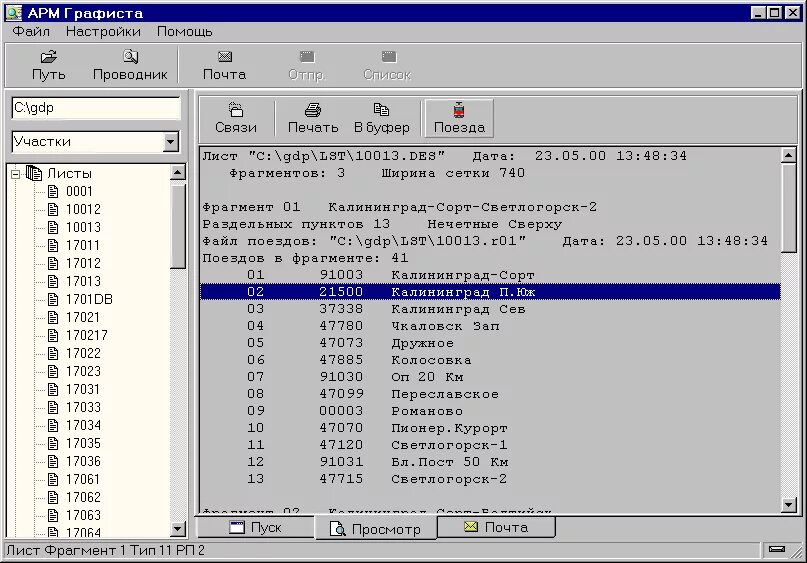Switch to the Просмотр tab
The height and width of the screenshot is (563, 807).
376,529
